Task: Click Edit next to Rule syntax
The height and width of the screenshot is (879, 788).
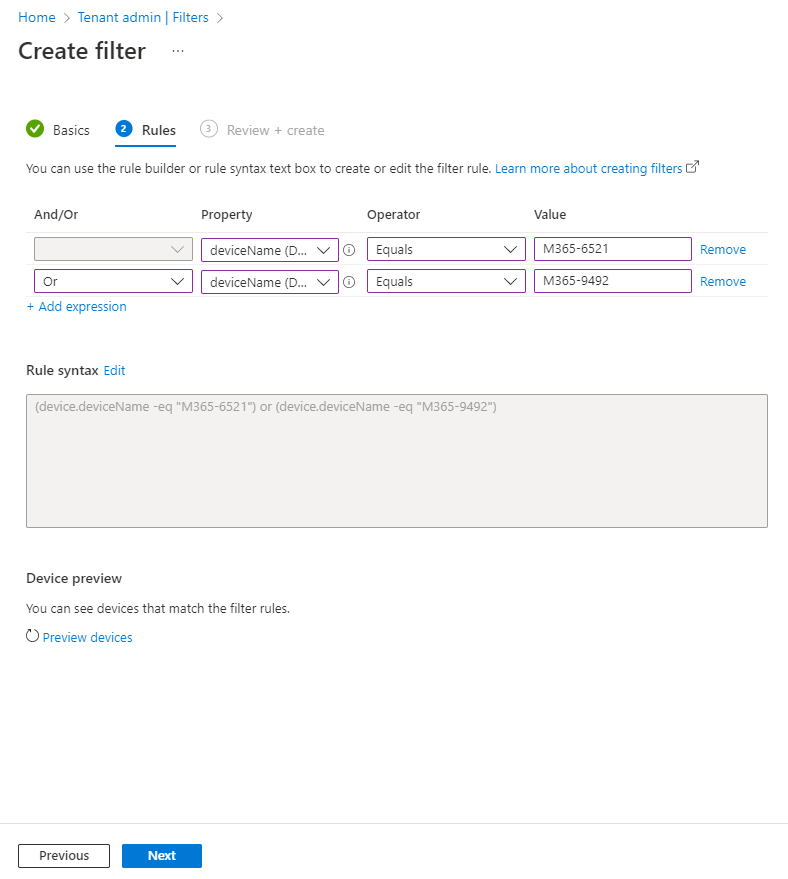Action: coord(115,370)
